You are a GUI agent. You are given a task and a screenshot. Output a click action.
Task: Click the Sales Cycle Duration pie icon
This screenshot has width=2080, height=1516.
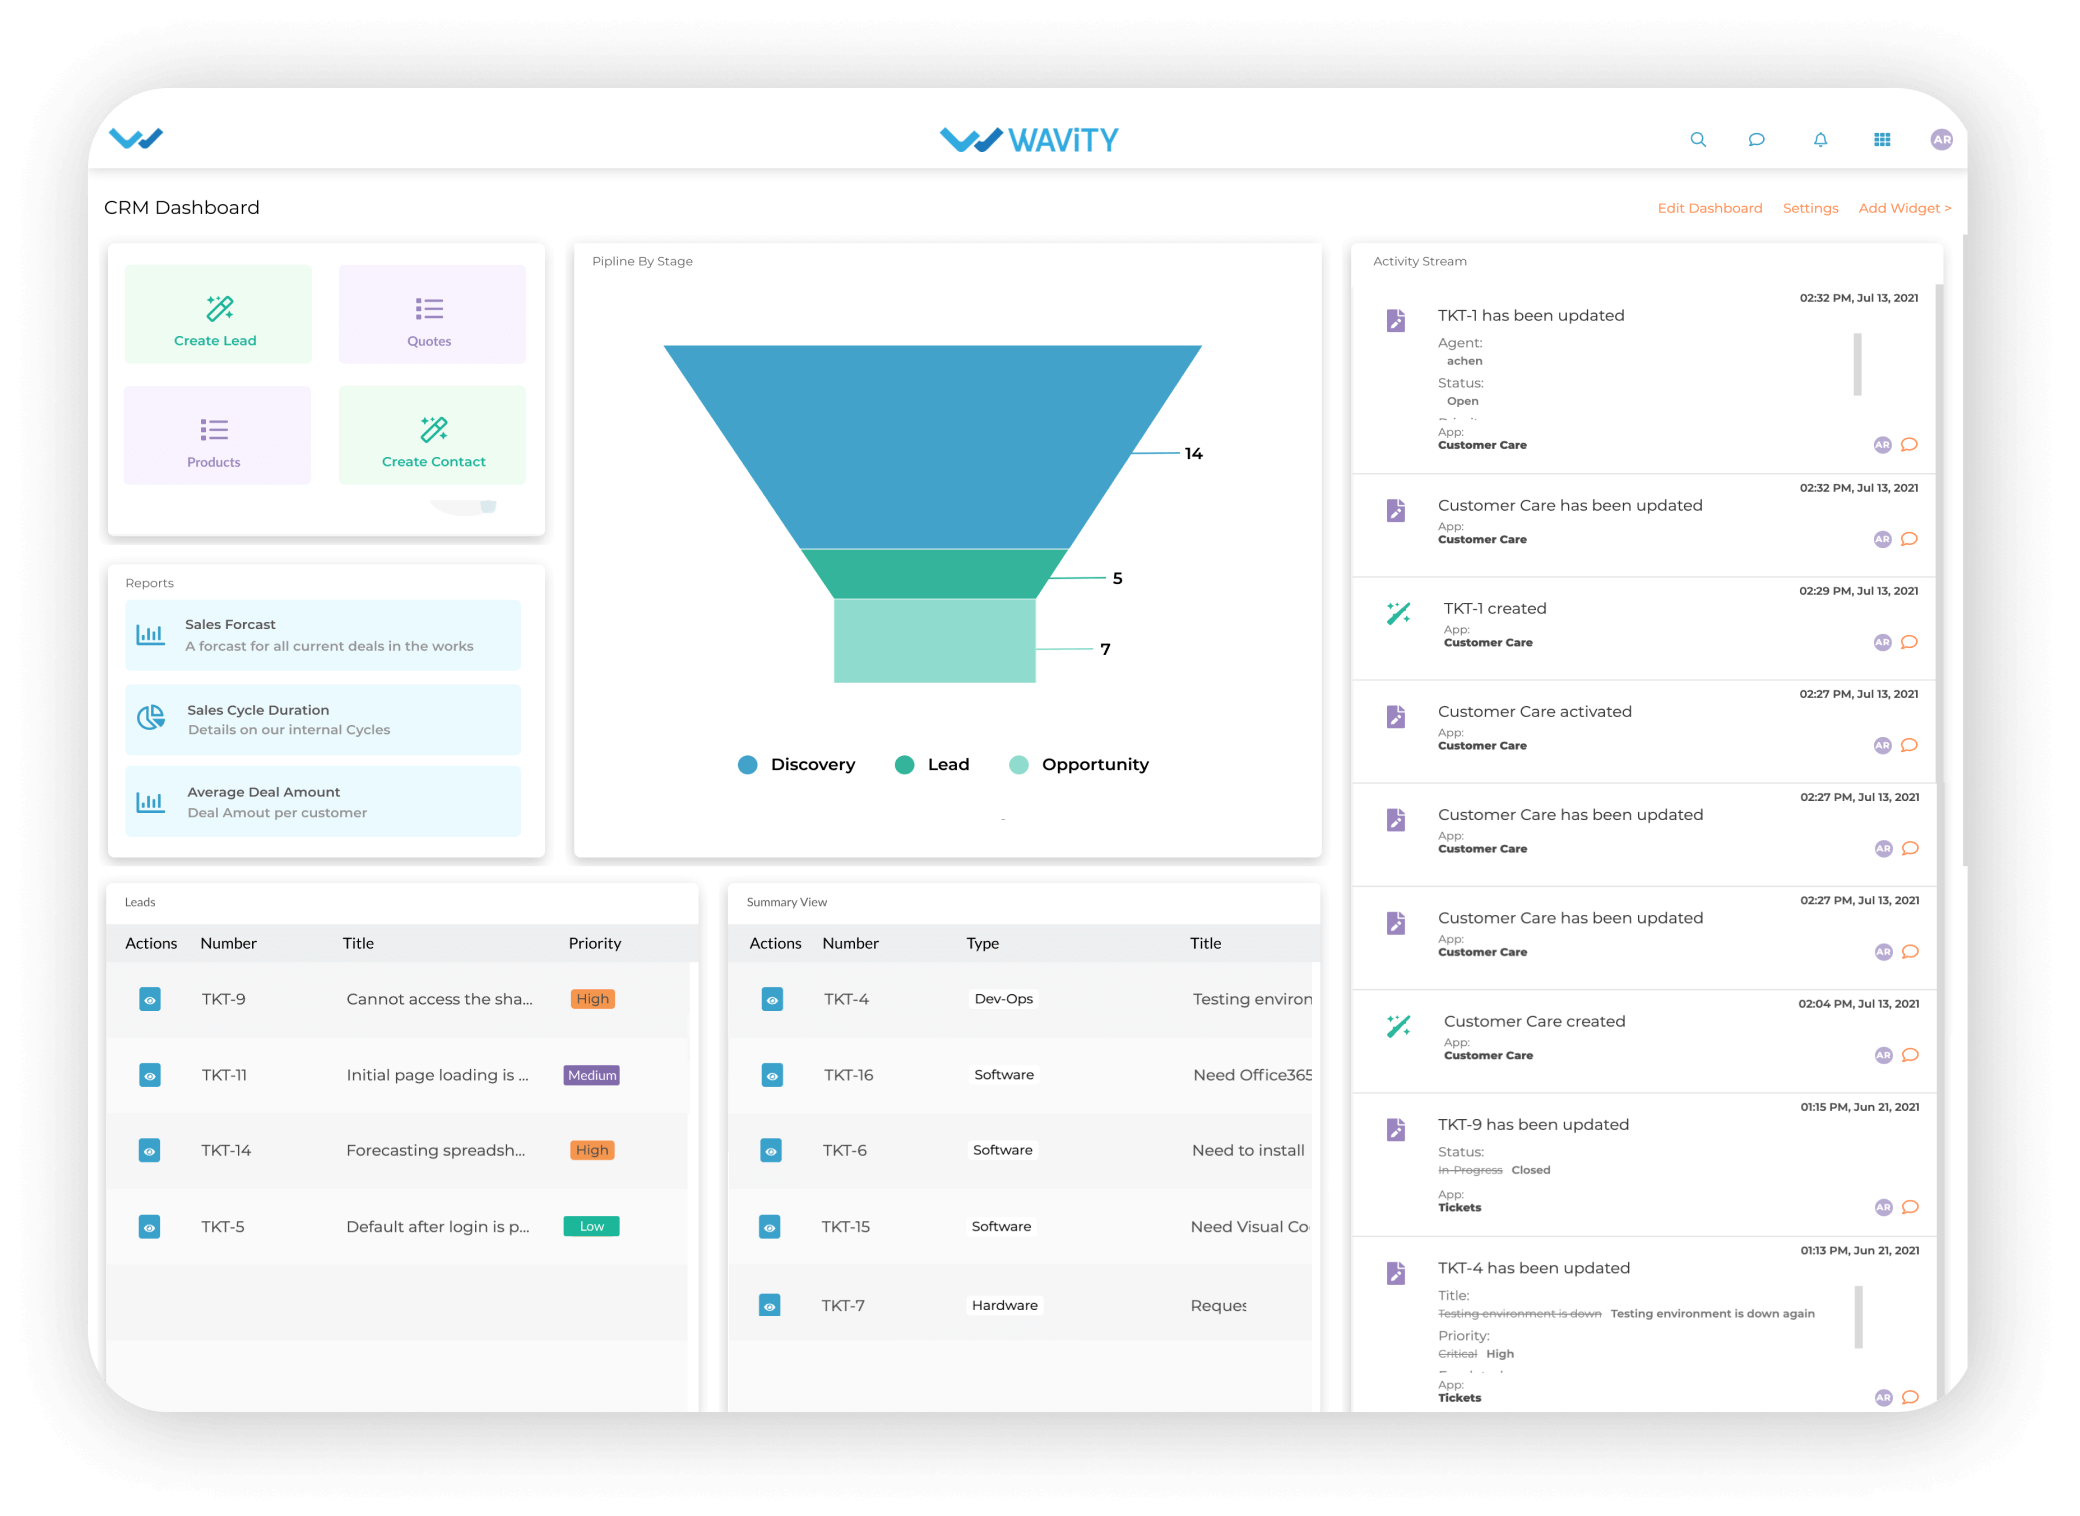point(151,718)
